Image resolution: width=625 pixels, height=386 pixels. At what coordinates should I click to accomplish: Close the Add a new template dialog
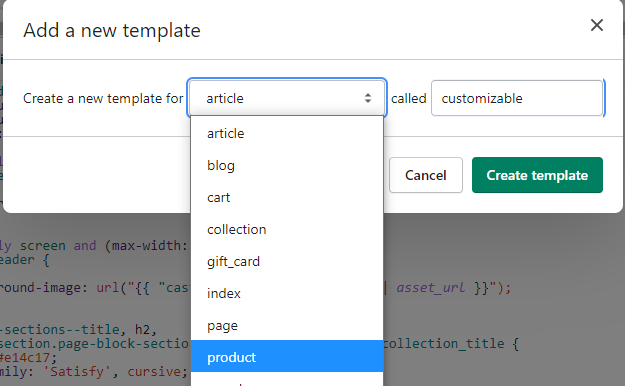point(596,25)
